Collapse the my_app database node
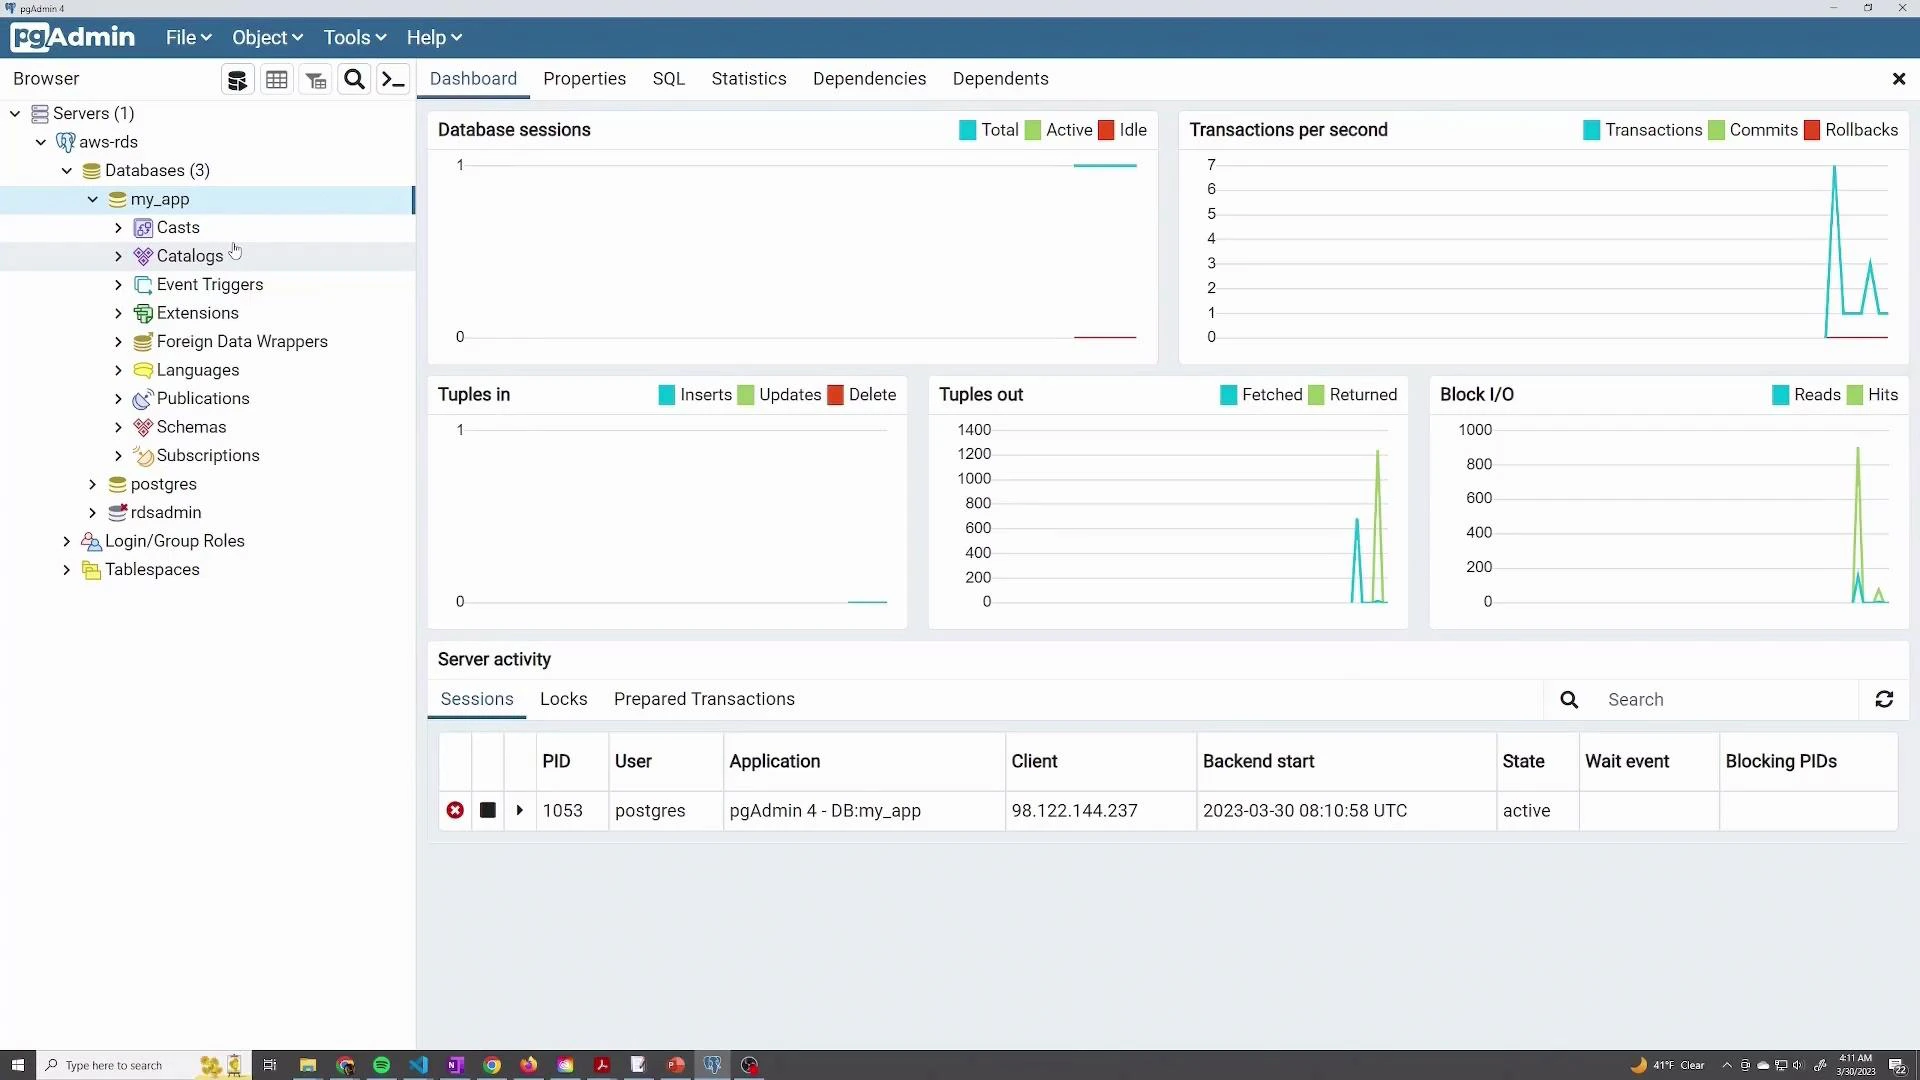The image size is (1920, 1080). [x=92, y=199]
